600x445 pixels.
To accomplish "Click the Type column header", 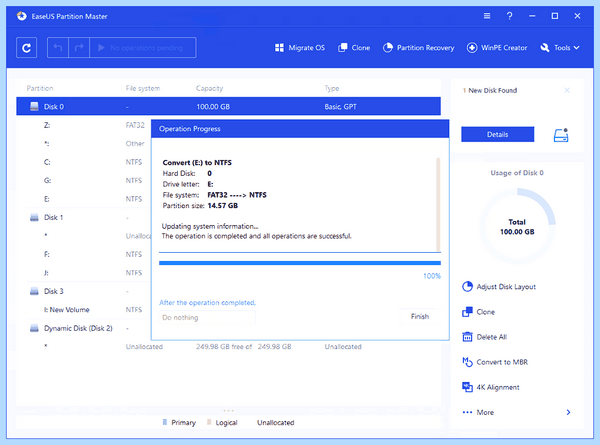I will (x=332, y=88).
